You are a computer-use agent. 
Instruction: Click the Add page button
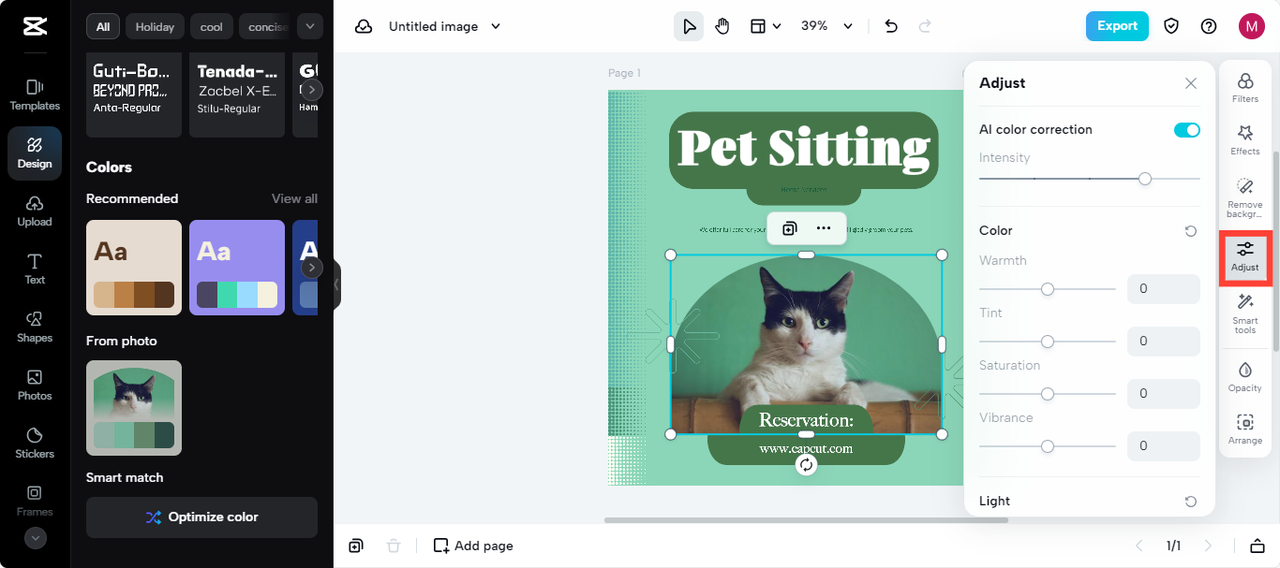pyautogui.click(x=473, y=546)
